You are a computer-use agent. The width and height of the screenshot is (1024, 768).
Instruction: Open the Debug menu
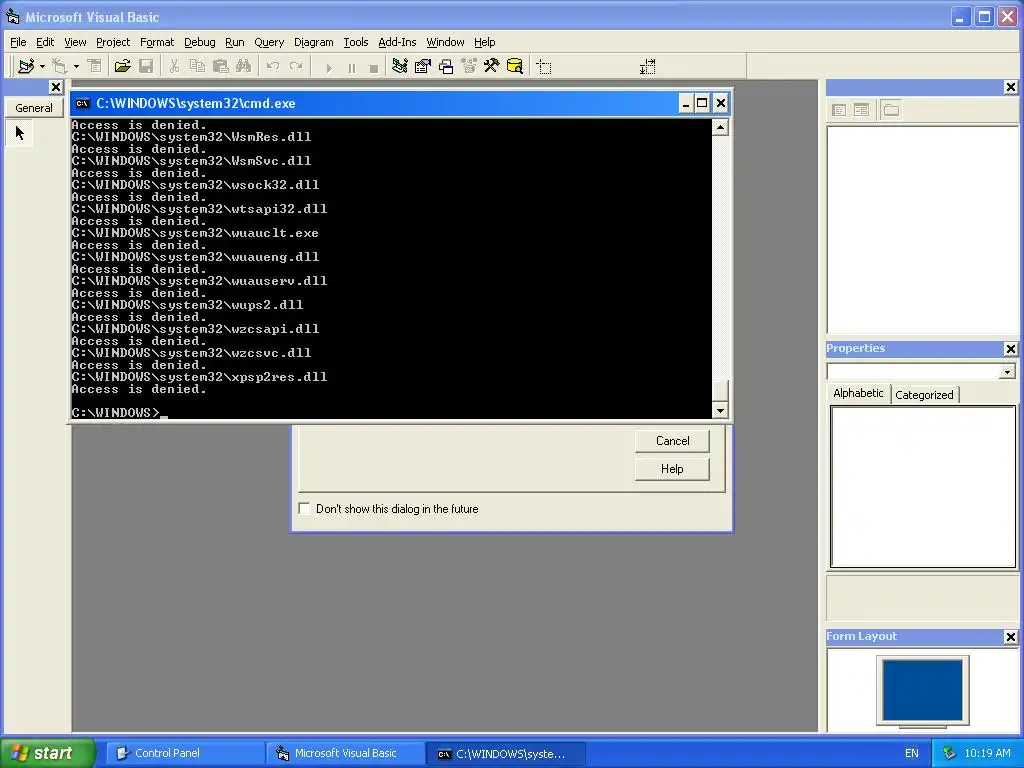click(x=199, y=42)
